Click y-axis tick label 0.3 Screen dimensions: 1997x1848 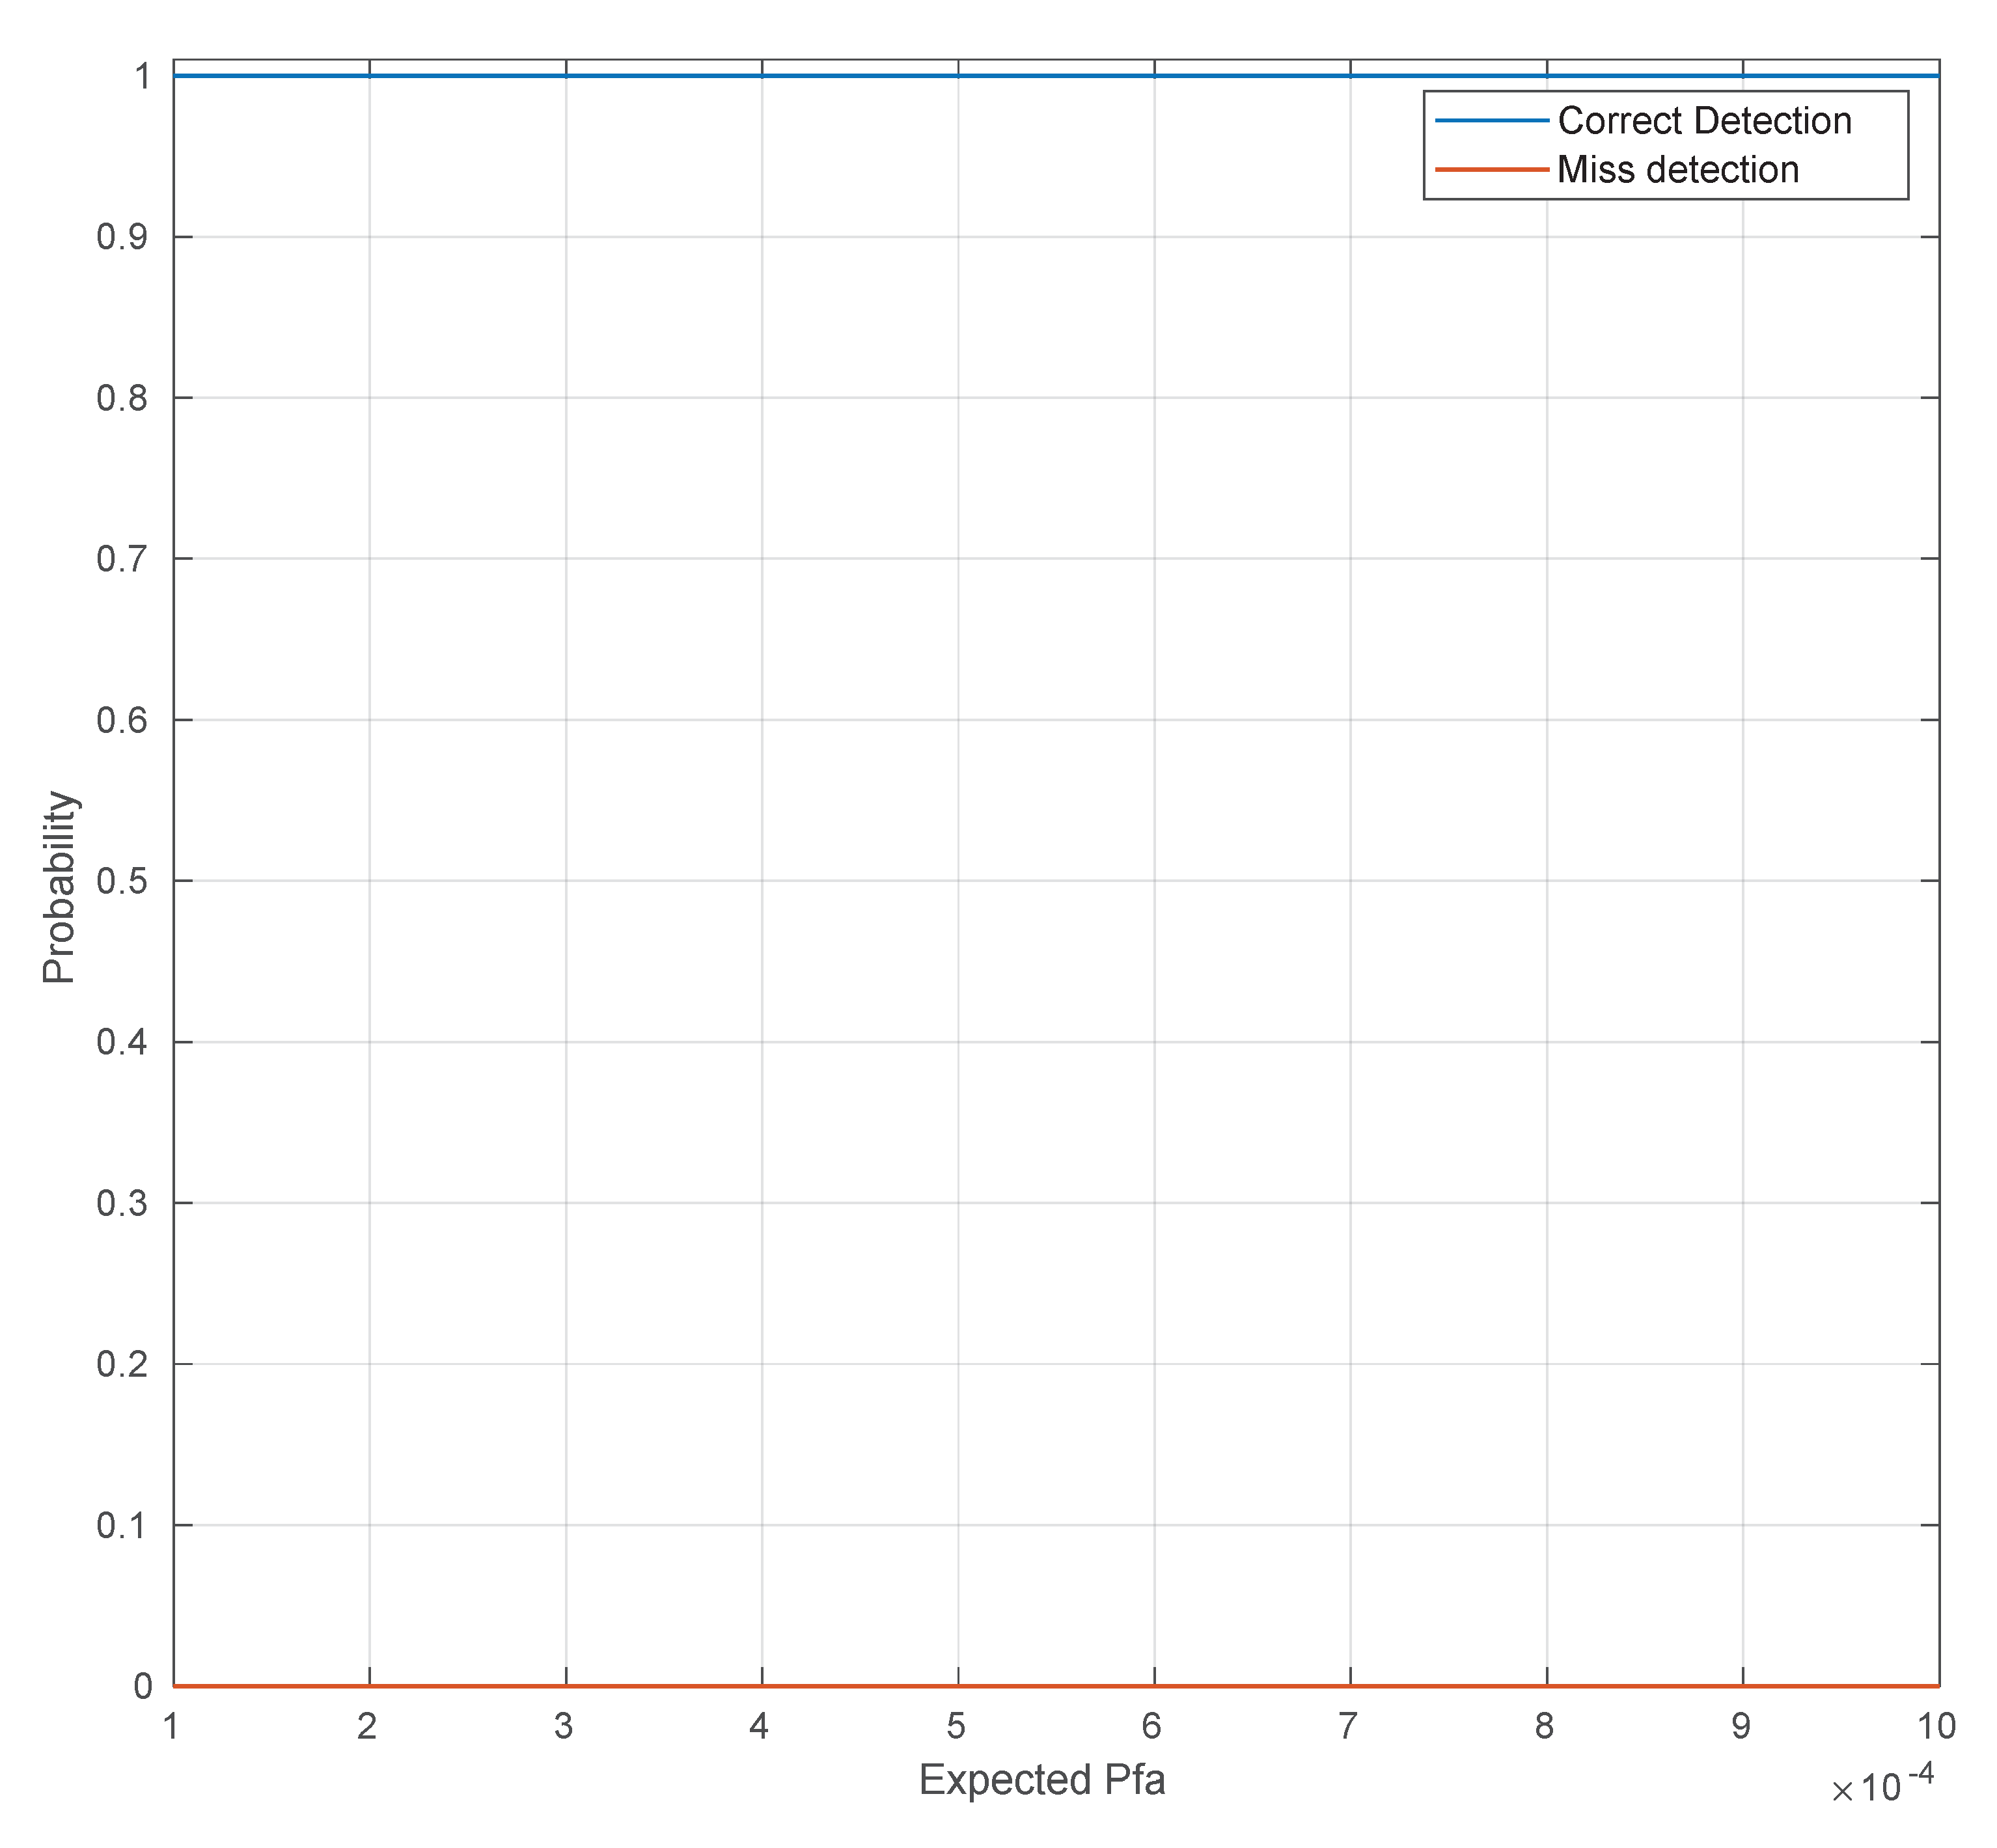[122, 1203]
